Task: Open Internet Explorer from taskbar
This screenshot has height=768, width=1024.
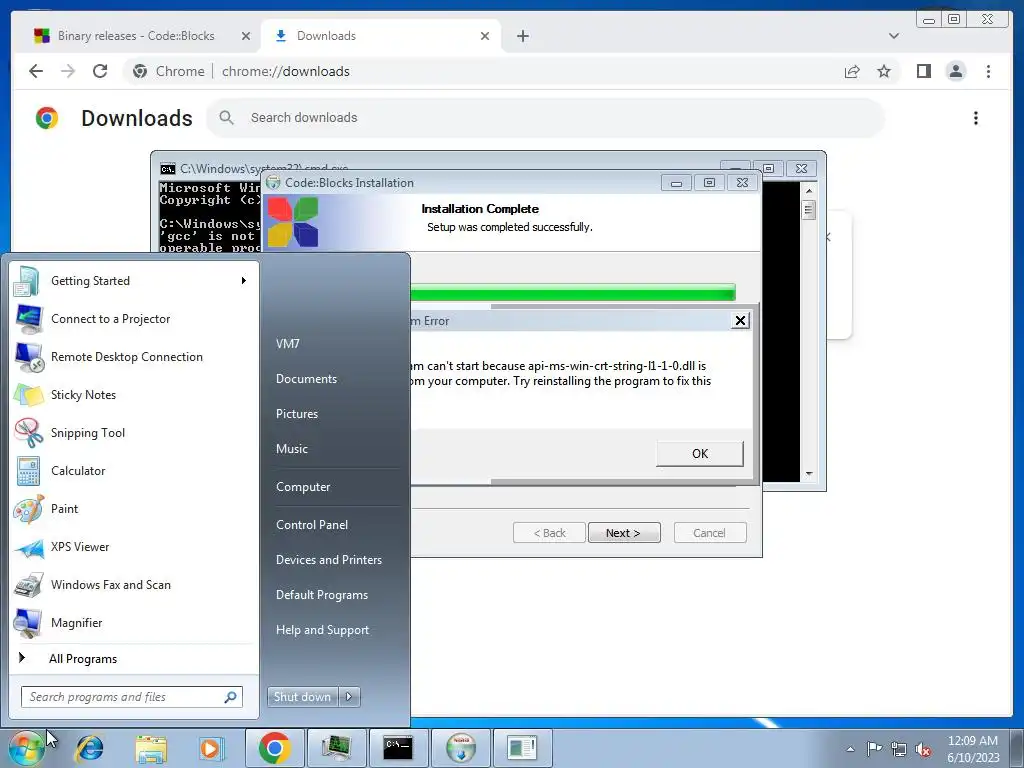Action: pos(89,748)
